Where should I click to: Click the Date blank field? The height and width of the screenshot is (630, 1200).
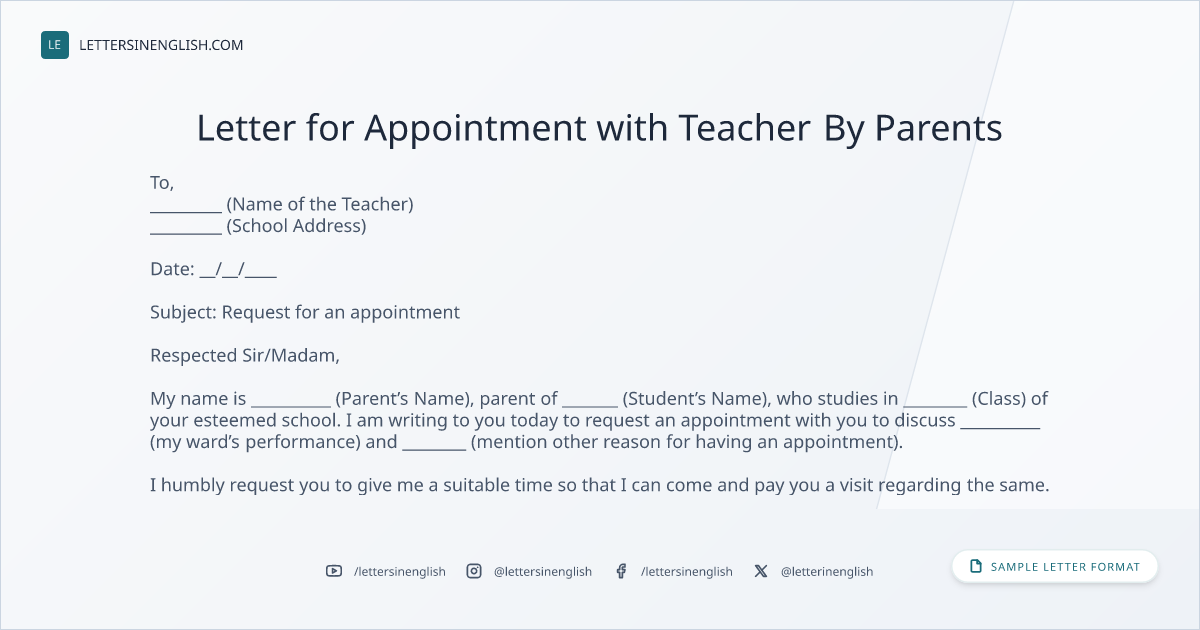point(238,269)
